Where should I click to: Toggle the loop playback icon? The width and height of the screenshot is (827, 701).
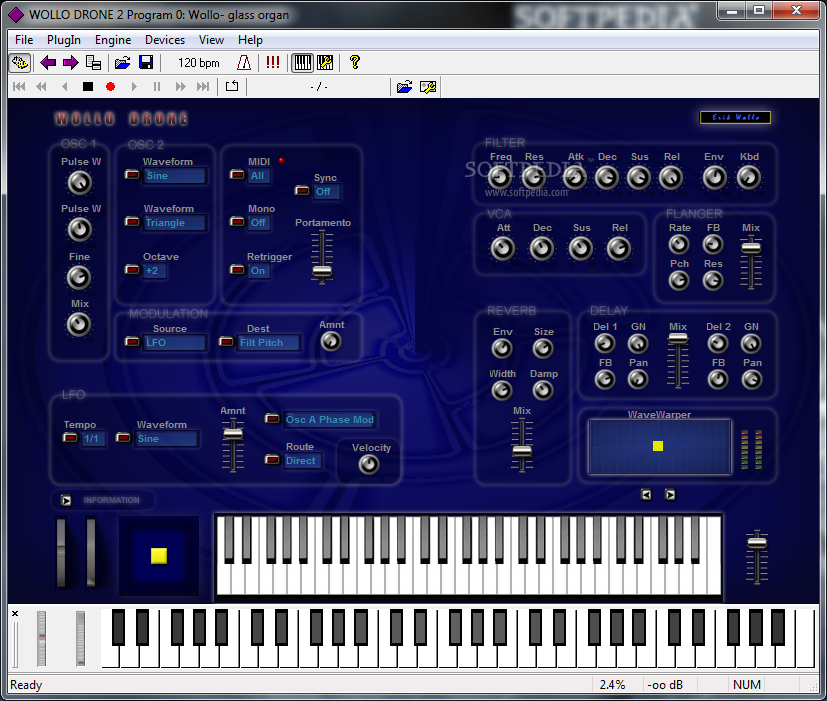click(x=232, y=86)
